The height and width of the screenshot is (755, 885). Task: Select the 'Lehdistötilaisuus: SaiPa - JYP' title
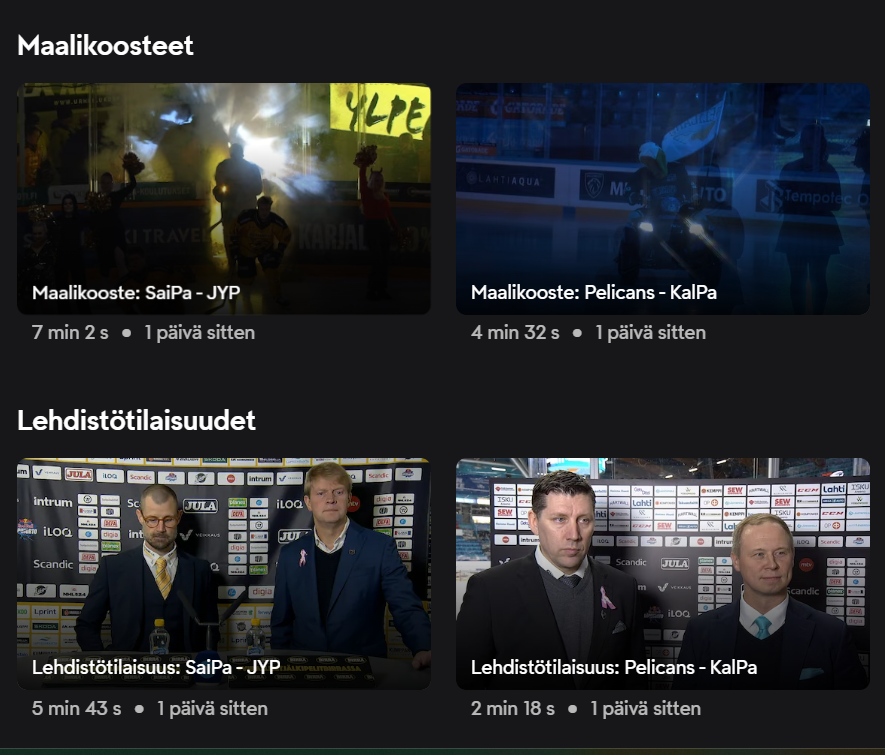point(155,667)
